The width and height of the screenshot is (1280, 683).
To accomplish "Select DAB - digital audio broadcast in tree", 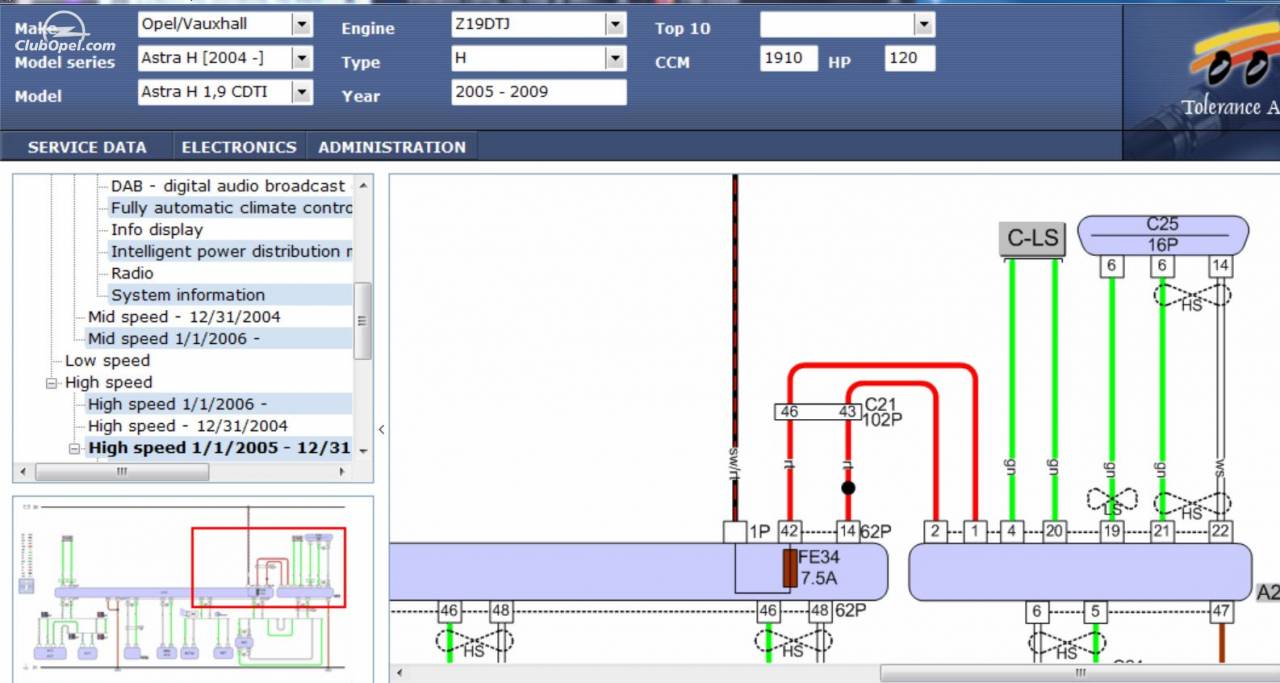I will coord(228,186).
